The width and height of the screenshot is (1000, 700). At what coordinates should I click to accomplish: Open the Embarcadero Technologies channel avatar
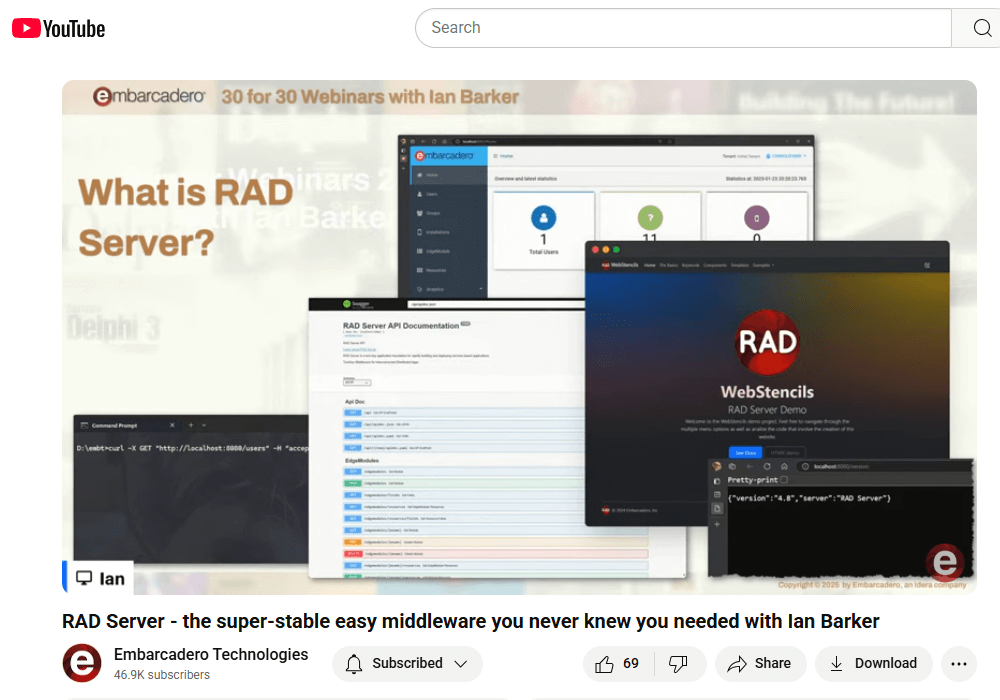(x=82, y=663)
